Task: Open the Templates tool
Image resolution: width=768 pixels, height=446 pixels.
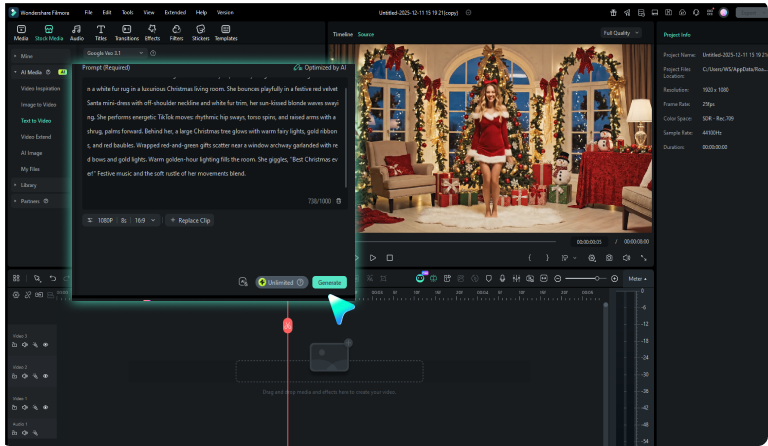Action: point(226,32)
